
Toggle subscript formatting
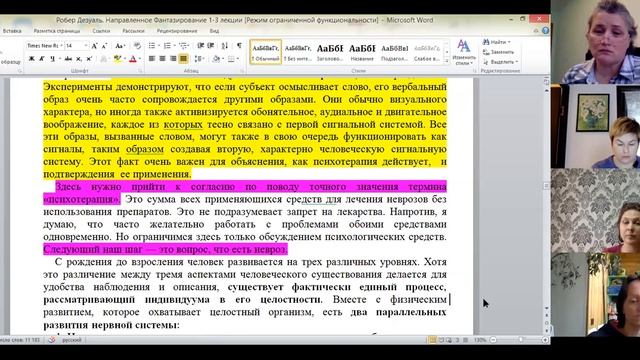[x=79, y=59]
